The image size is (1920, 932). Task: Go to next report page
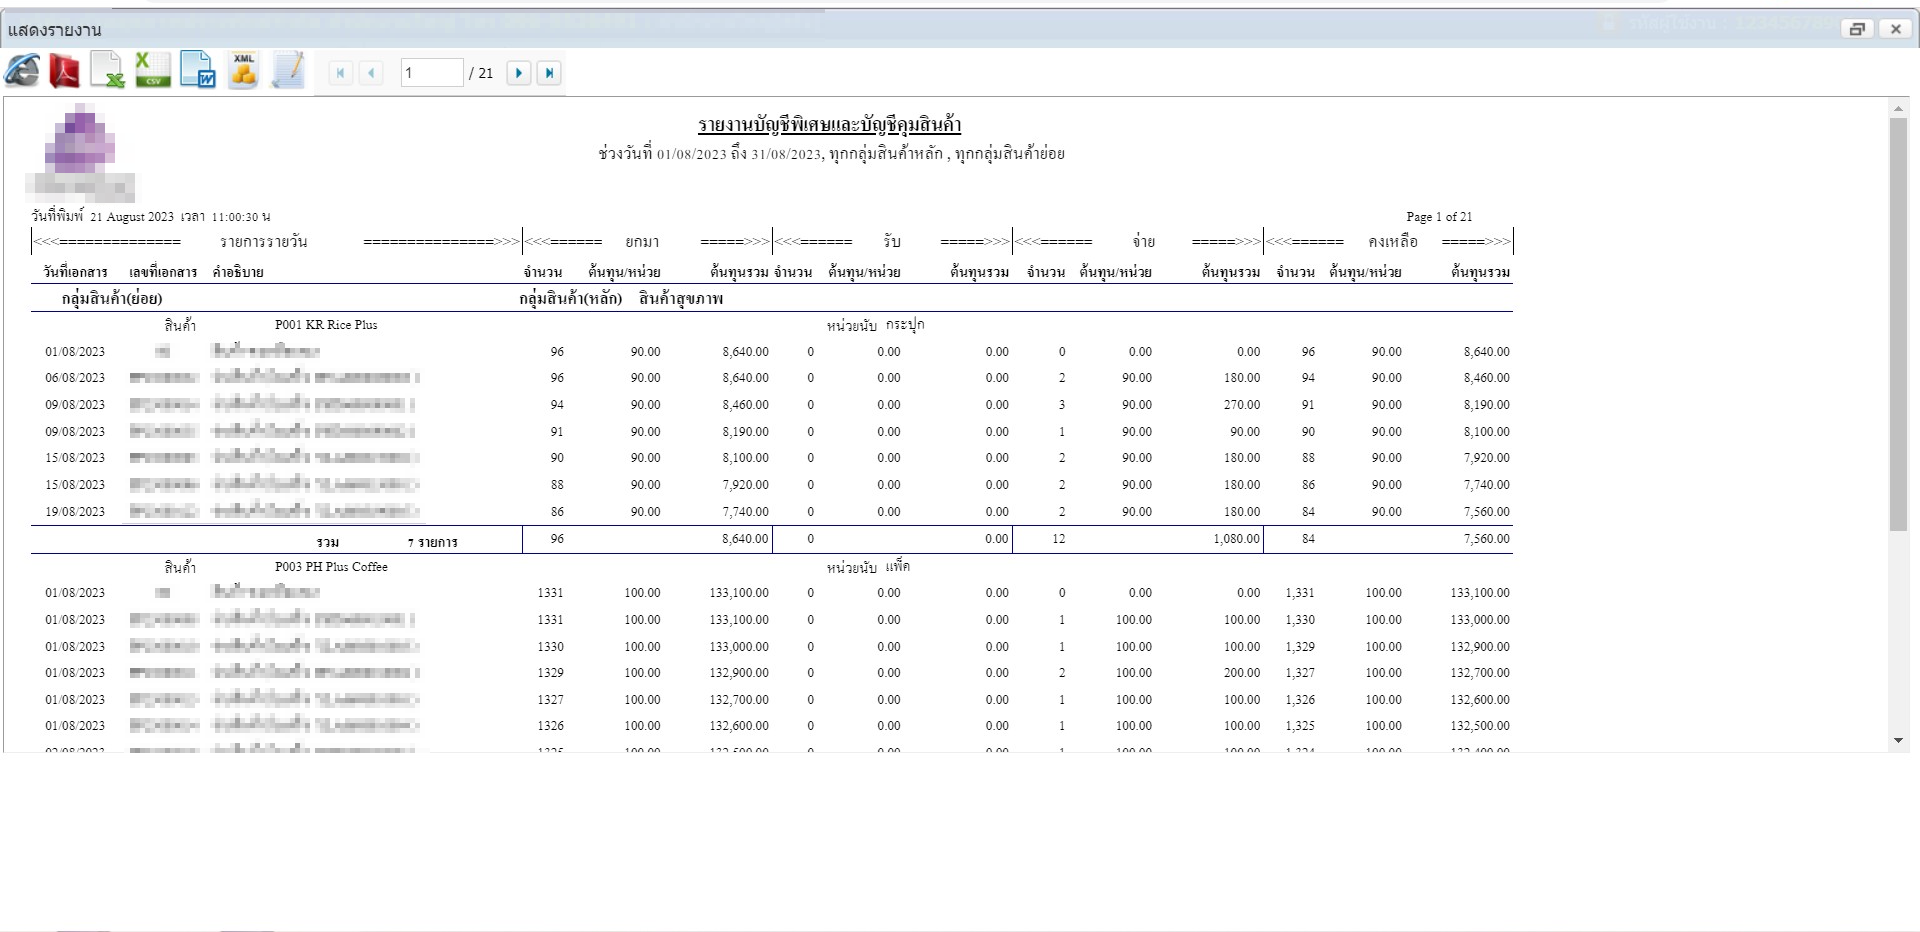pos(518,73)
